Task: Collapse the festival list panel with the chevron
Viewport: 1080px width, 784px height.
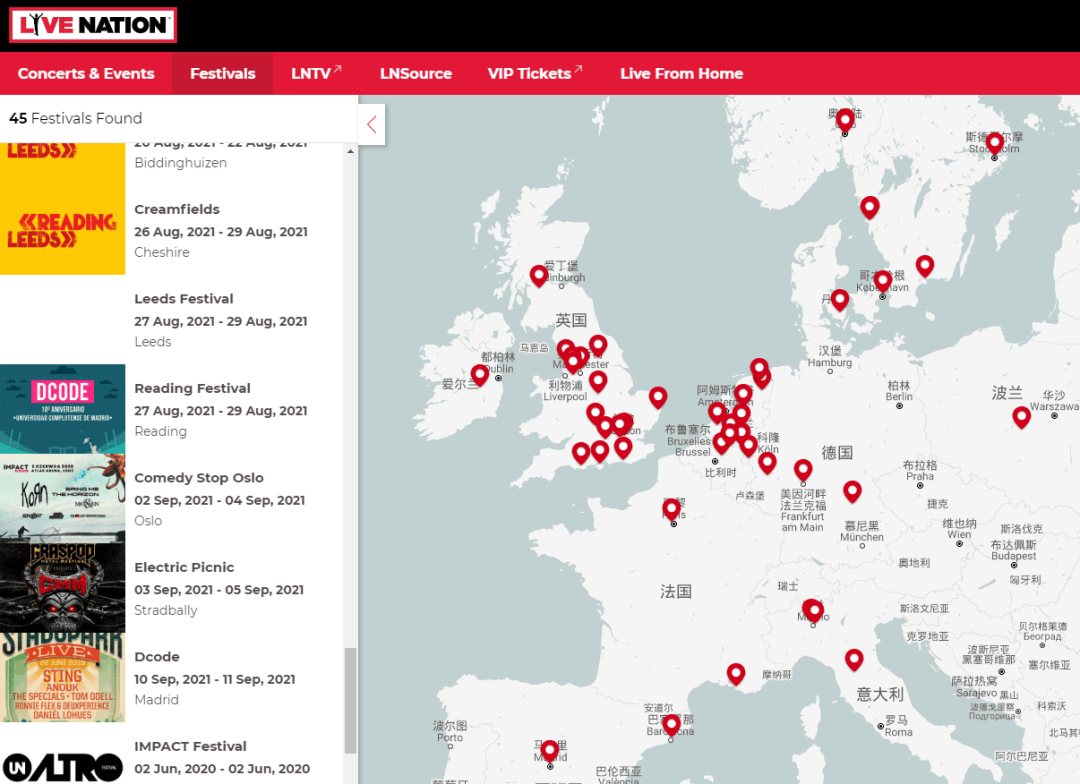Action: pyautogui.click(x=371, y=125)
